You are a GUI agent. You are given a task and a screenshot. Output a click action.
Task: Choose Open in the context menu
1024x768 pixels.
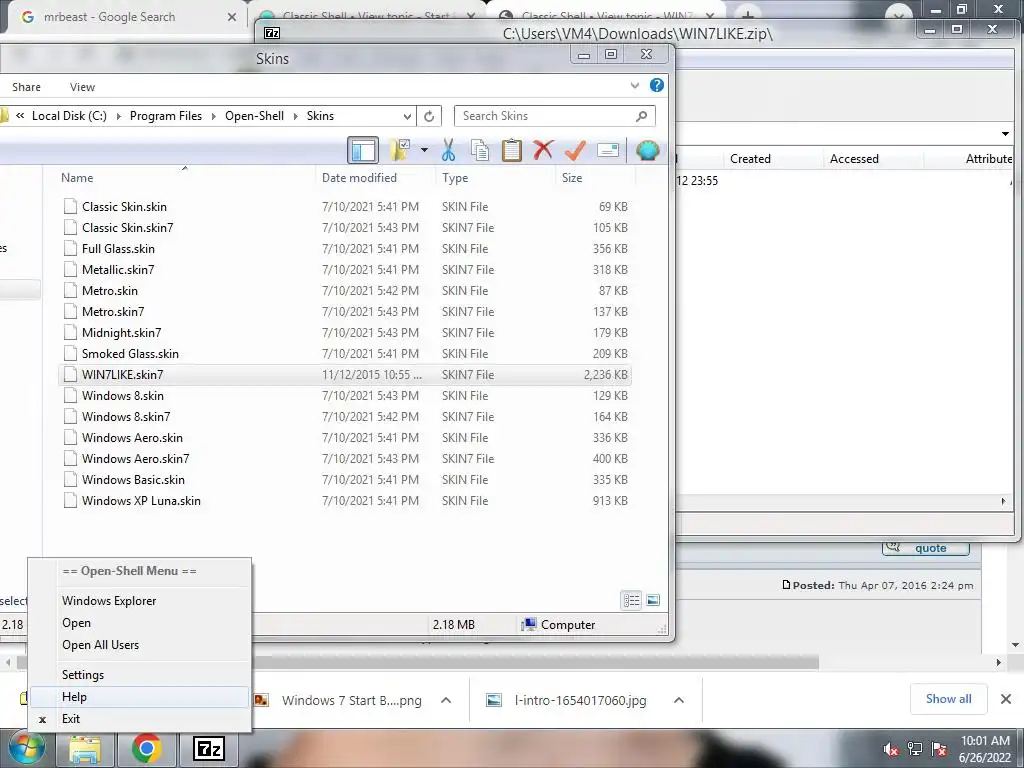(x=139, y=623)
